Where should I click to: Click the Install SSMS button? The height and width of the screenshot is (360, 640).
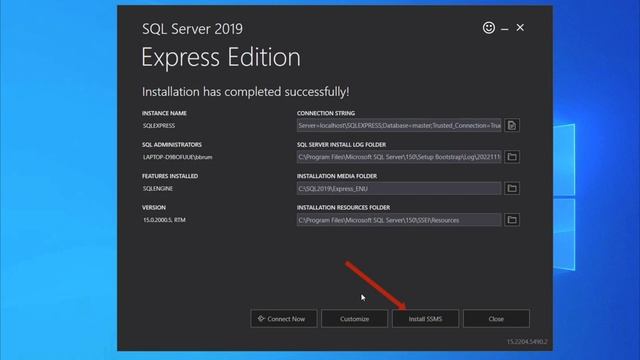(425, 319)
